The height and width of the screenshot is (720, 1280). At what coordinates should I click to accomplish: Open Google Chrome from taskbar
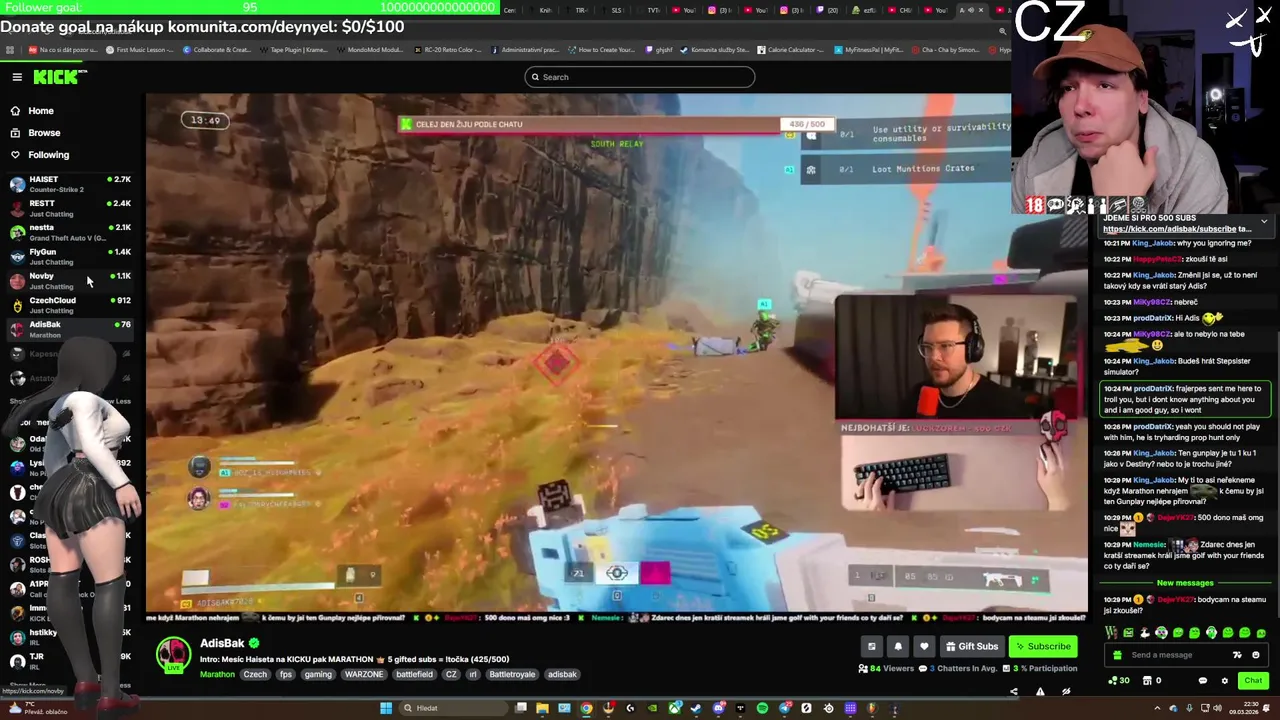[x=586, y=708]
